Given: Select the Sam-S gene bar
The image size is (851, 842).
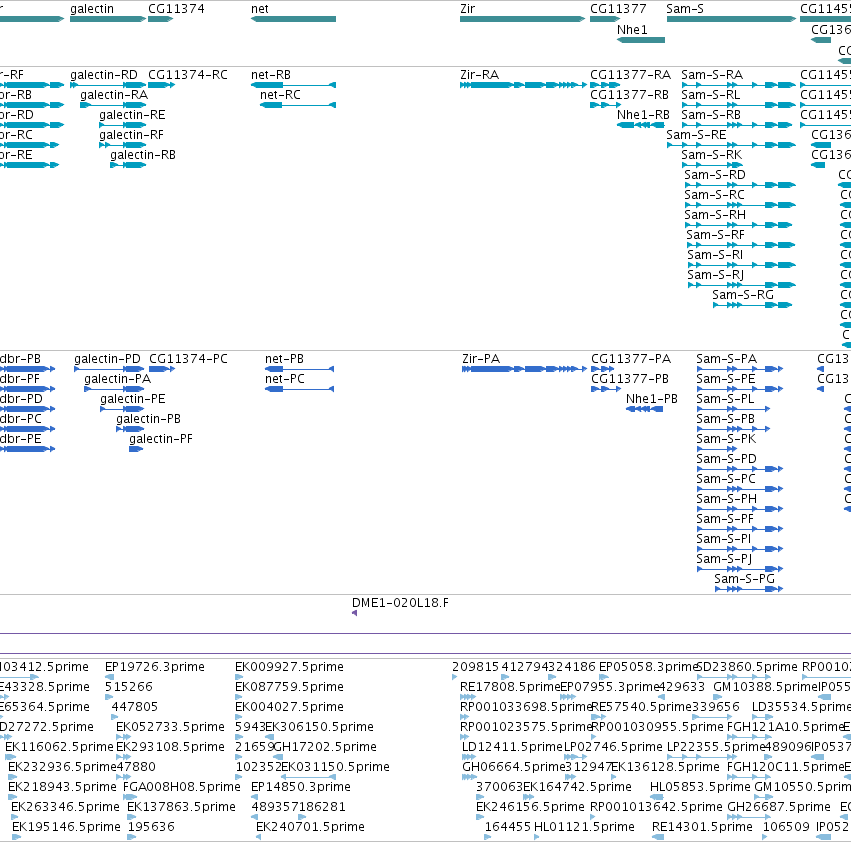Looking at the screenshot, I should 732,19.
